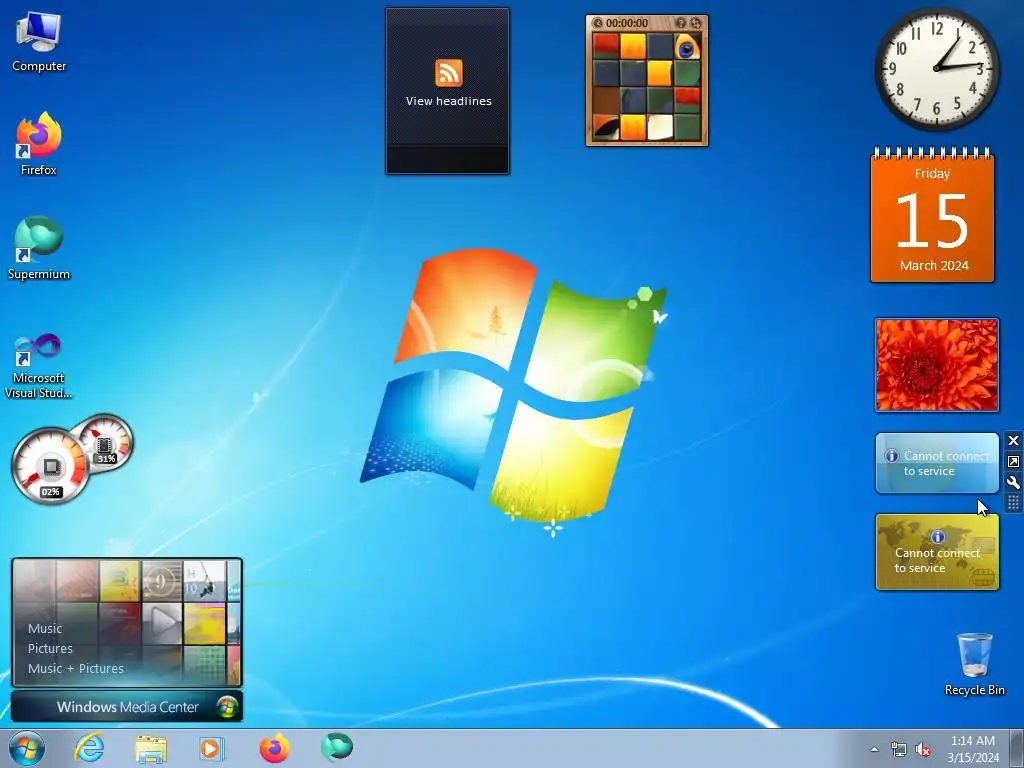Screen dimensions: 1024x768
Task: Launch Windows Media Player from taskbar
Action: click(212, 748)
